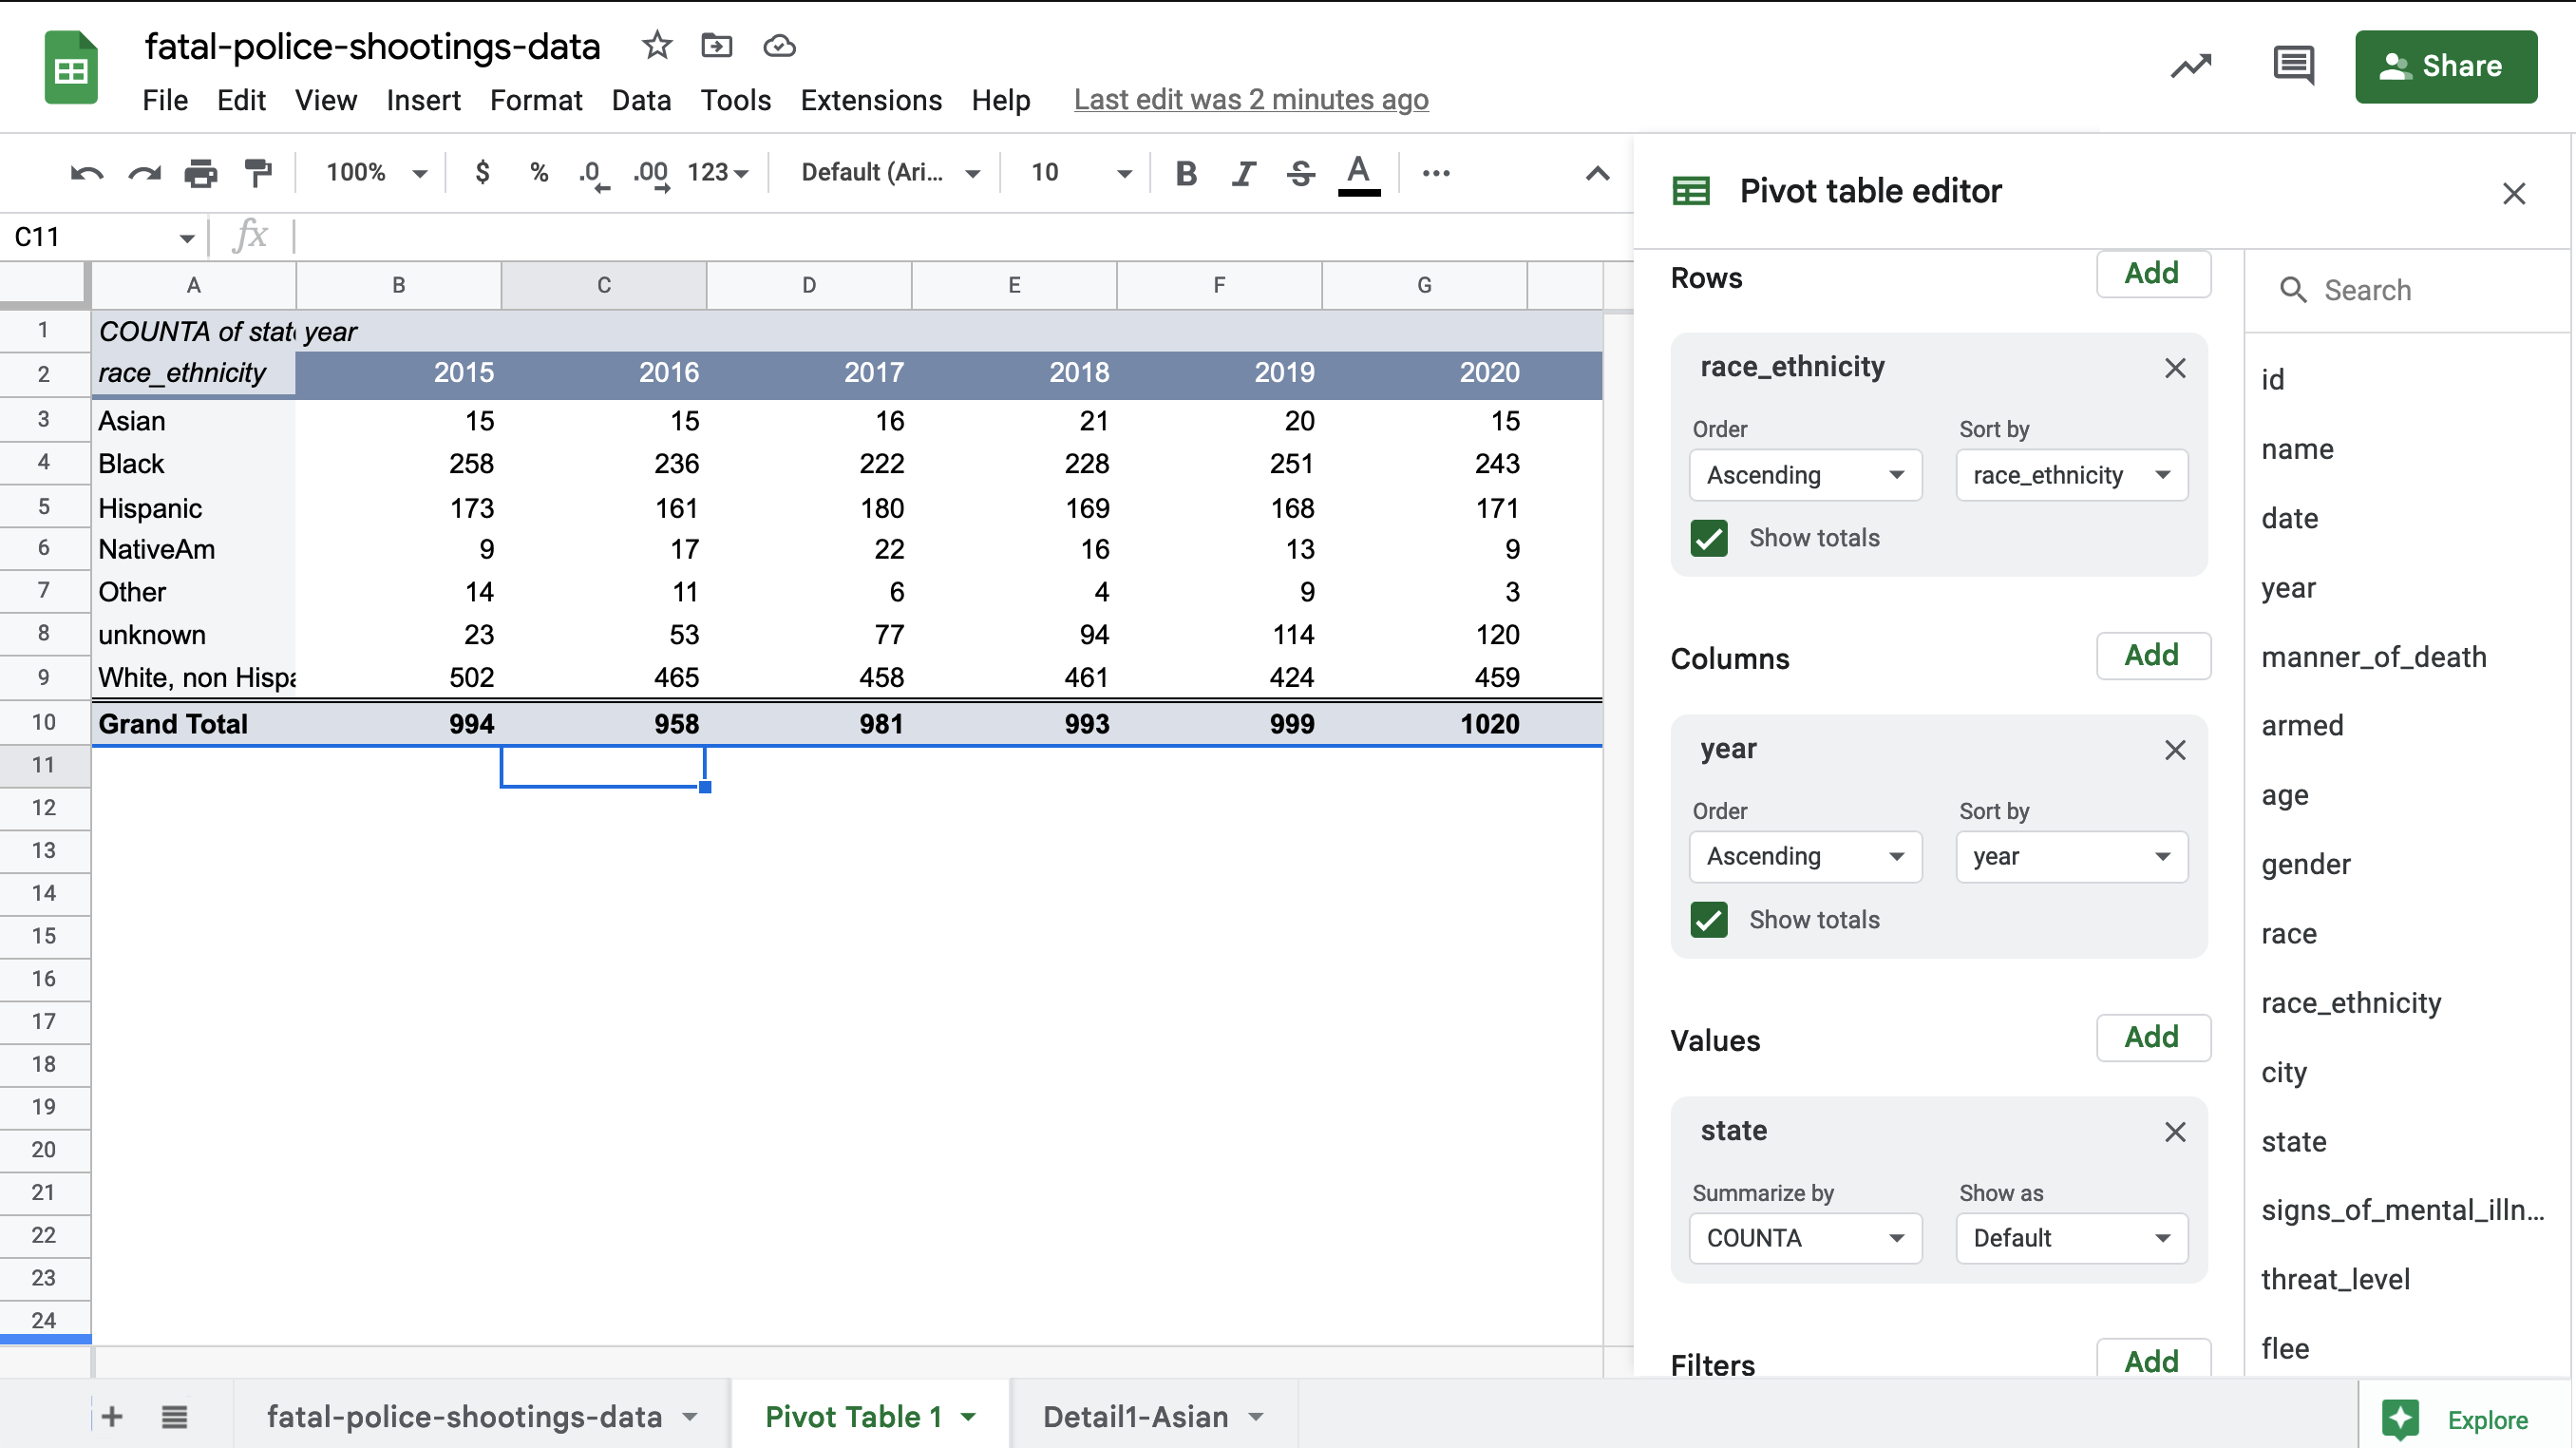The image size is (2576, 1448).
Task: Open the more toolbar options menu
Action: point(1436,173)
